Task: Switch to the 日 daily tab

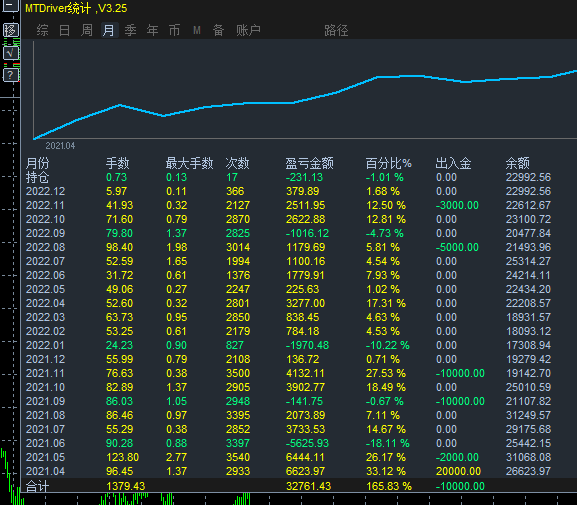Action: (x=64, y=30)
